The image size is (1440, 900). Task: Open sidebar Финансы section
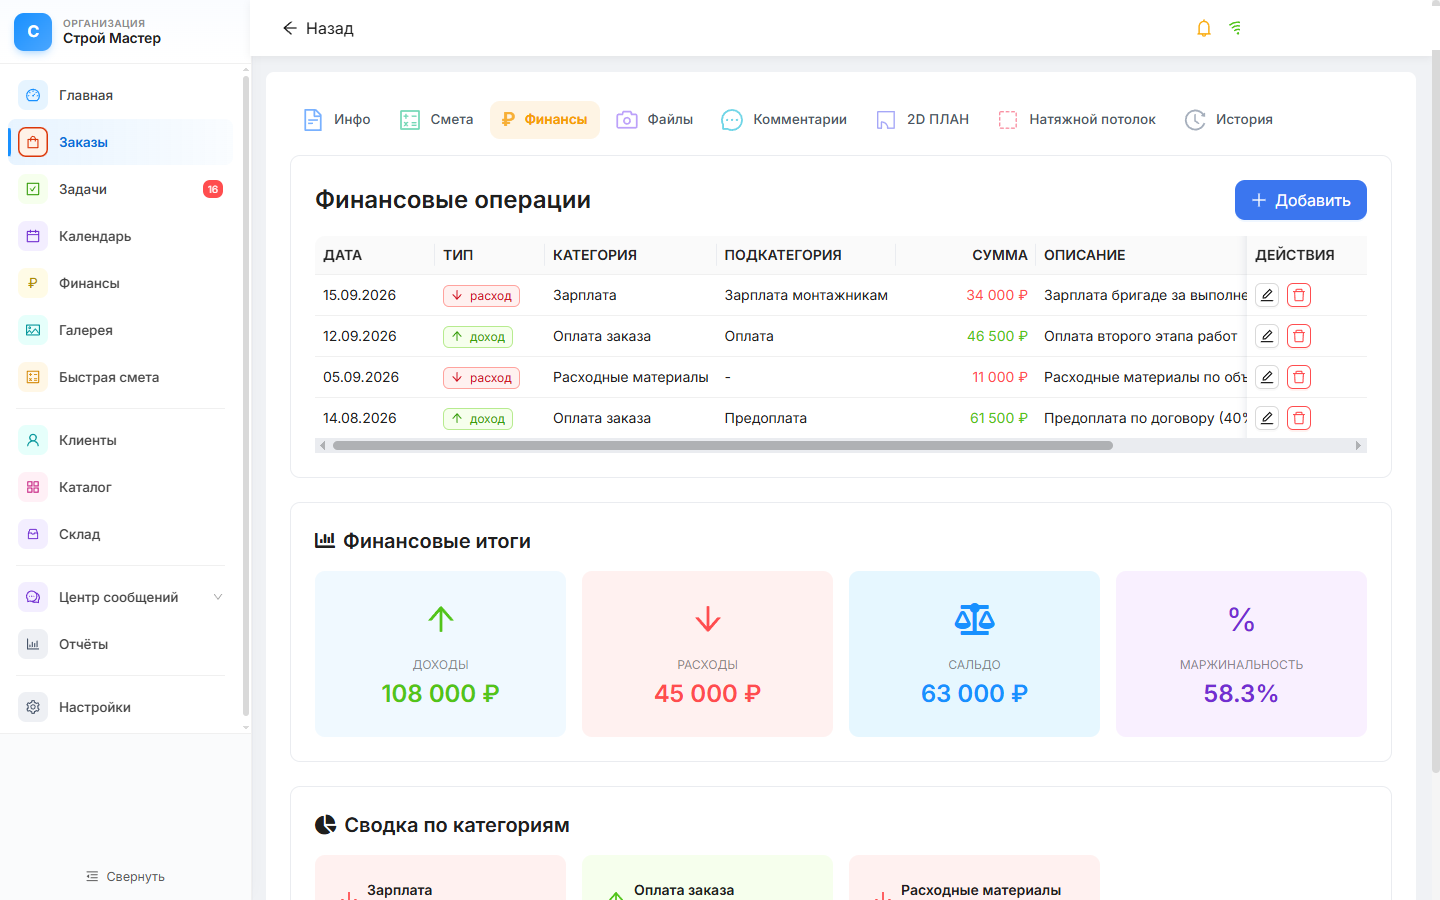point(120,283)
